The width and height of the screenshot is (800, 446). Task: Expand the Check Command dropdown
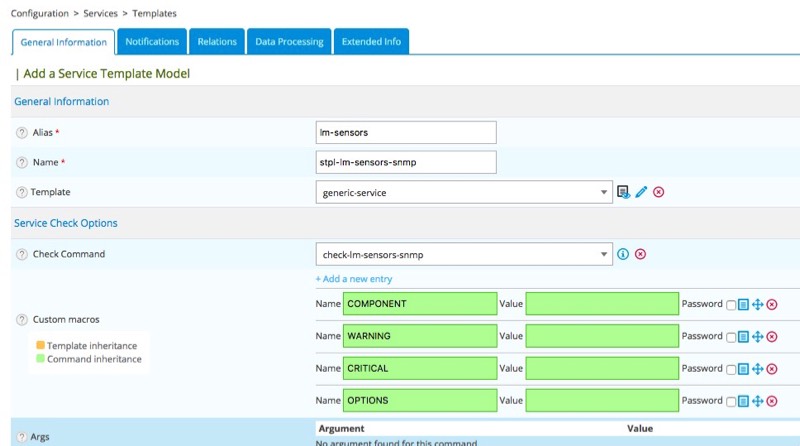pyautogui.click(x=604, y=255)
